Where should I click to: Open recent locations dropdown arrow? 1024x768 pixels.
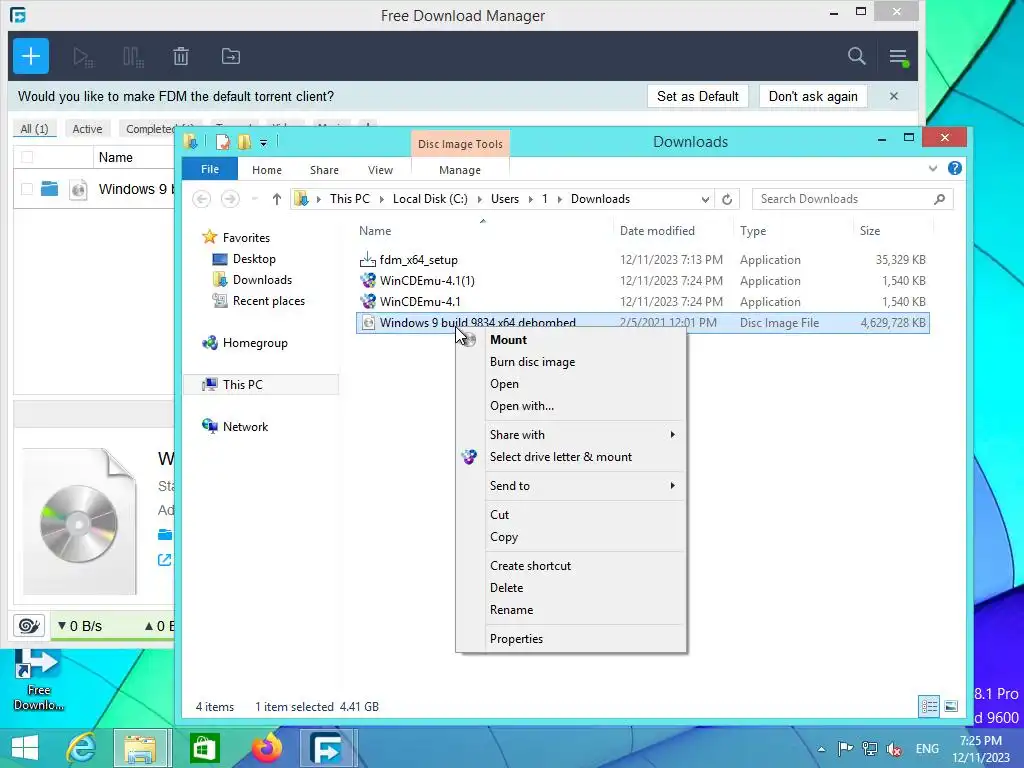pos(255,199)
